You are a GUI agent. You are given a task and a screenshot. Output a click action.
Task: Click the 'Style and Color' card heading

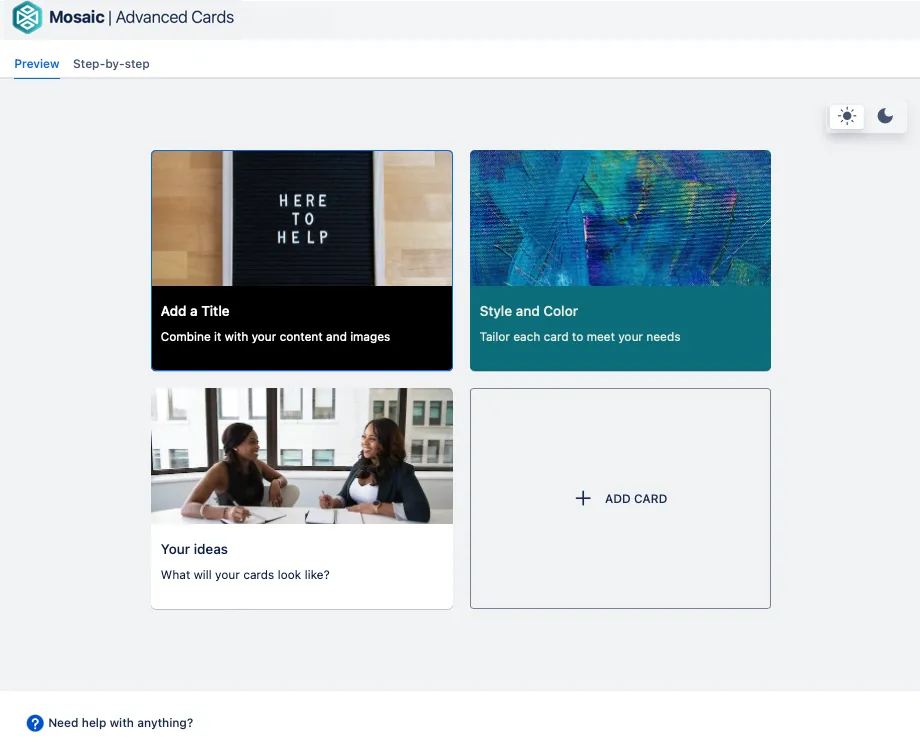click(529, 311)
